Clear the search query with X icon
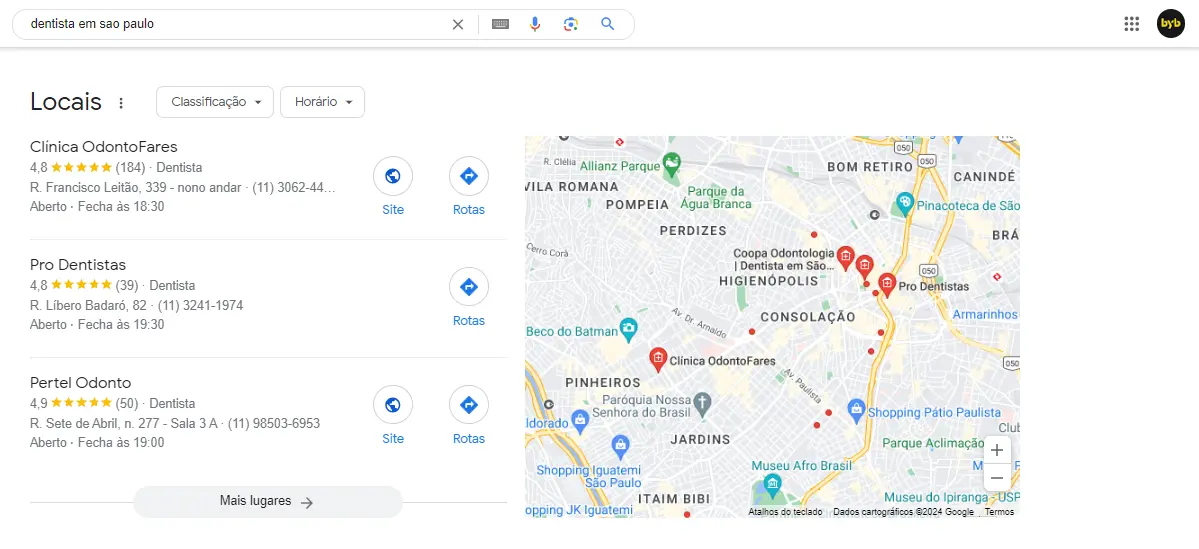Screen dimensions: 1199x549 458,24
